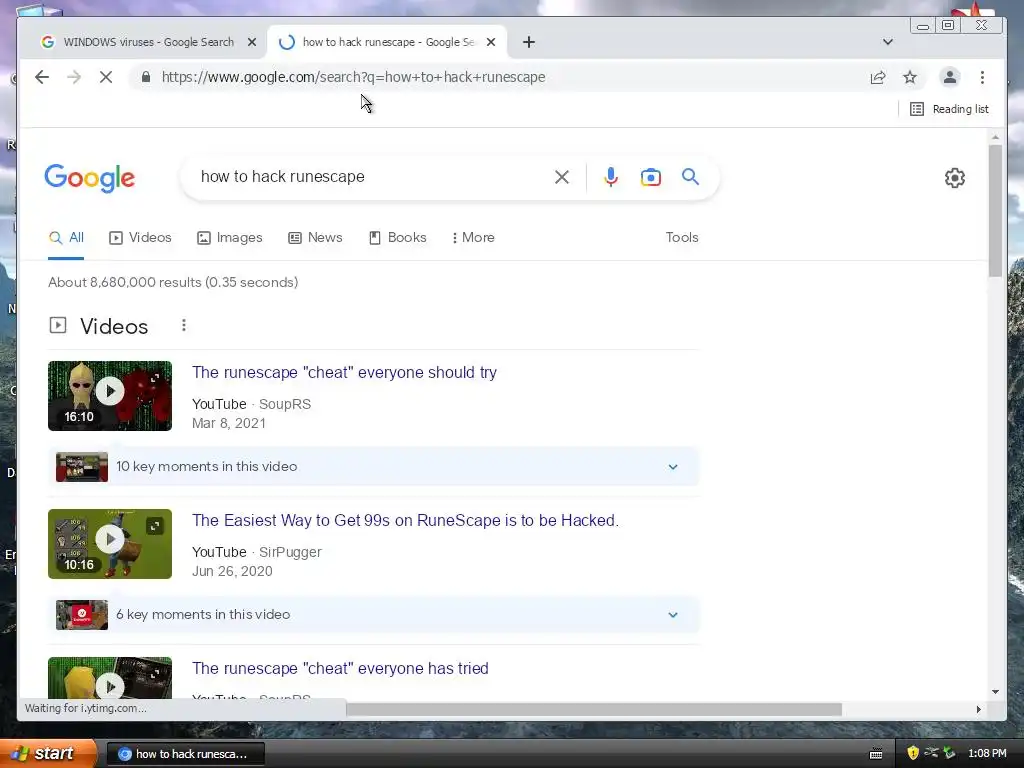Expand 6 key moments in this video
Viewport: 1024px width, 768px height.
[374, 615]
